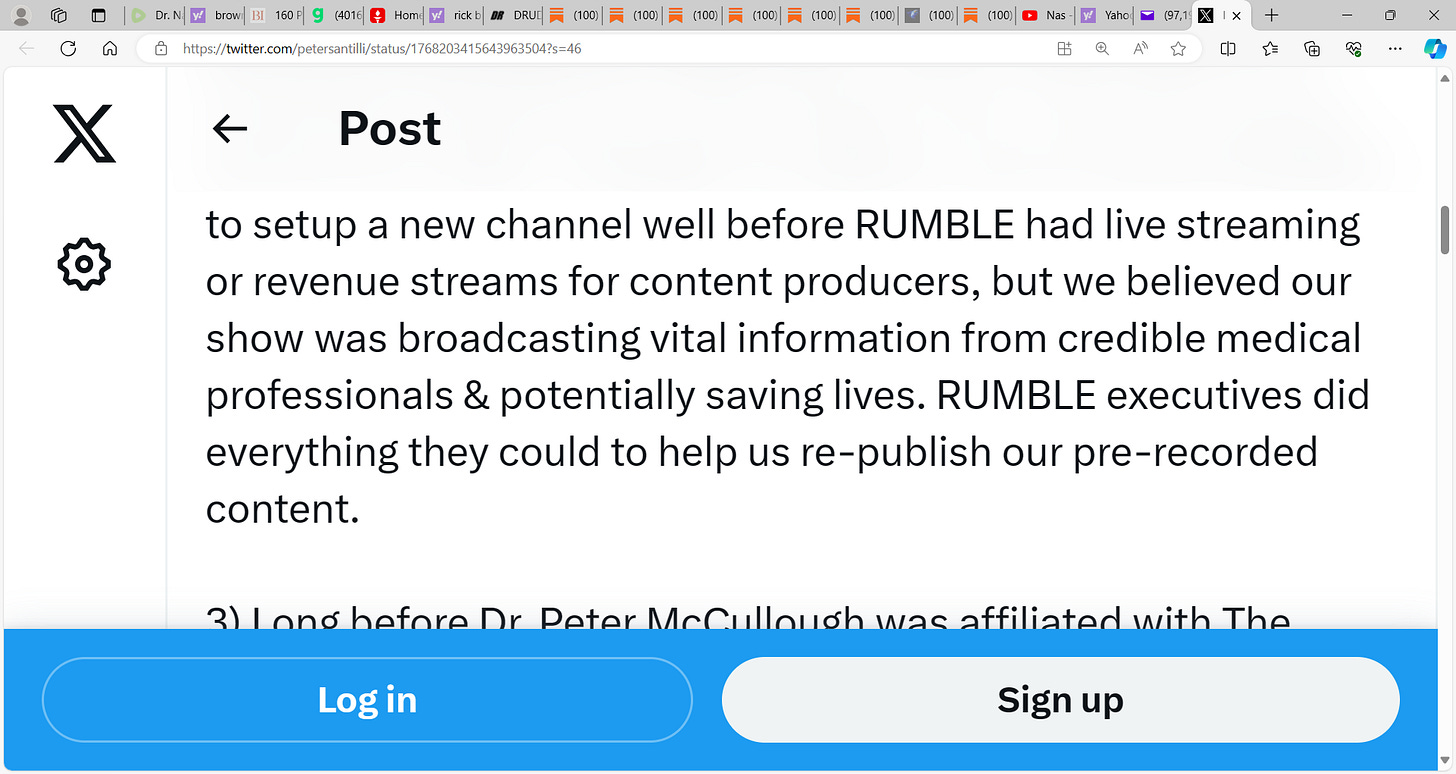This screenshot has height=774, width=1456.
Task: Open the Workspaces icon in Edge
Action: click(x=59, y=15)
